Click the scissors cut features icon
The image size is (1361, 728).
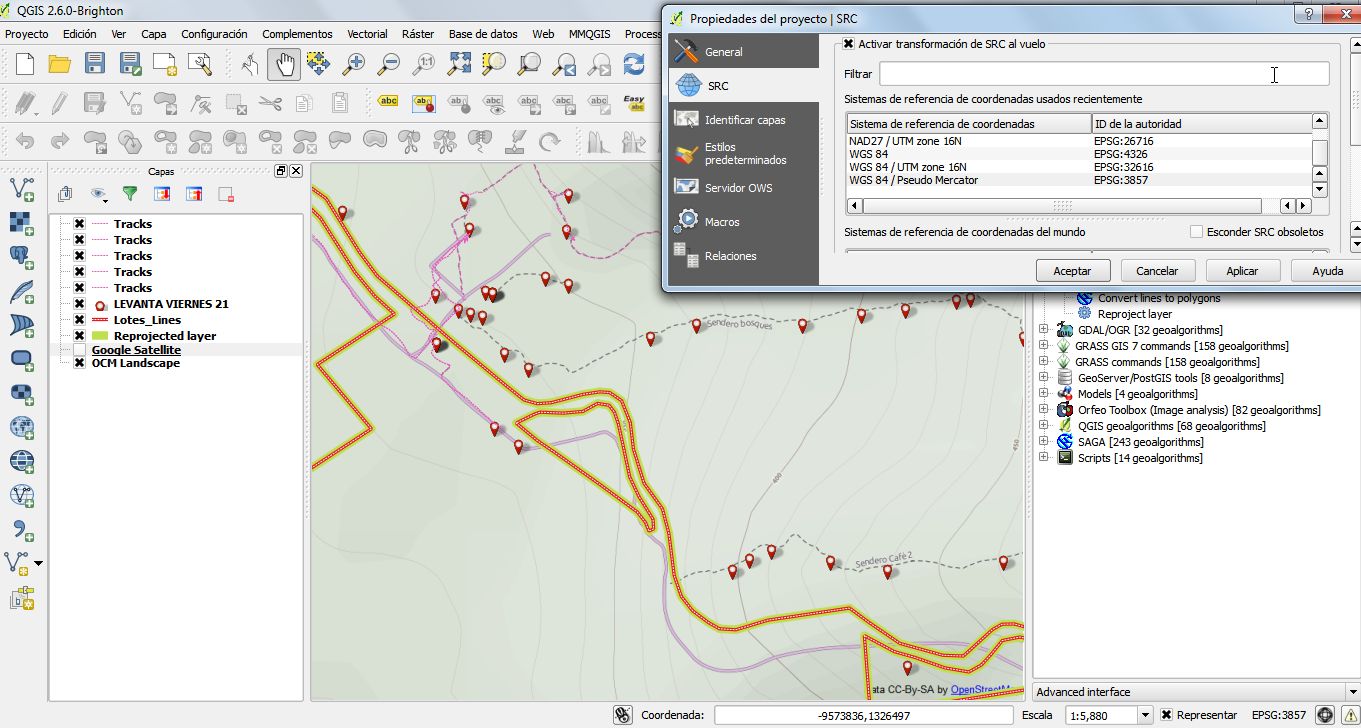pos(269,101)
